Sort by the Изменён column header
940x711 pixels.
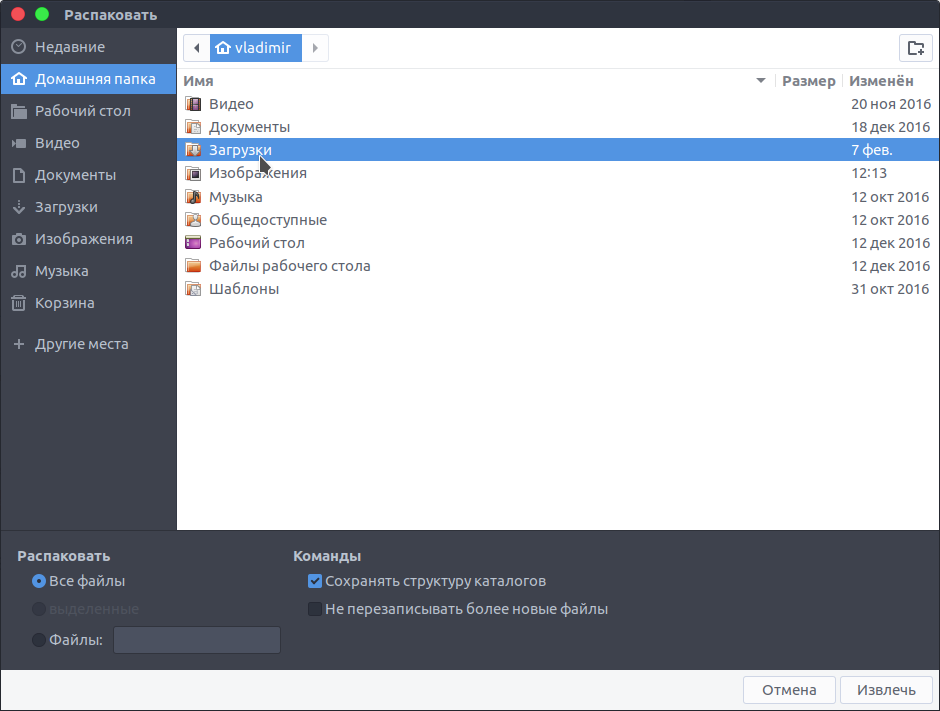point(881,81)
